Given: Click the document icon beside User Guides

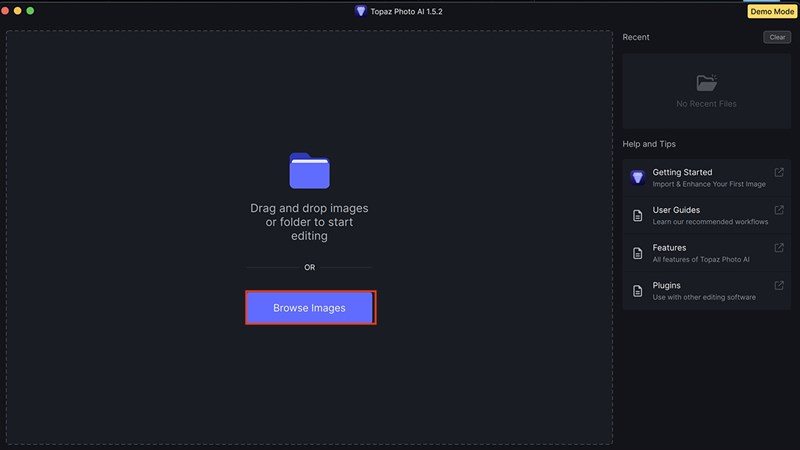Looking at the screenshot, I should click(637, 215).
